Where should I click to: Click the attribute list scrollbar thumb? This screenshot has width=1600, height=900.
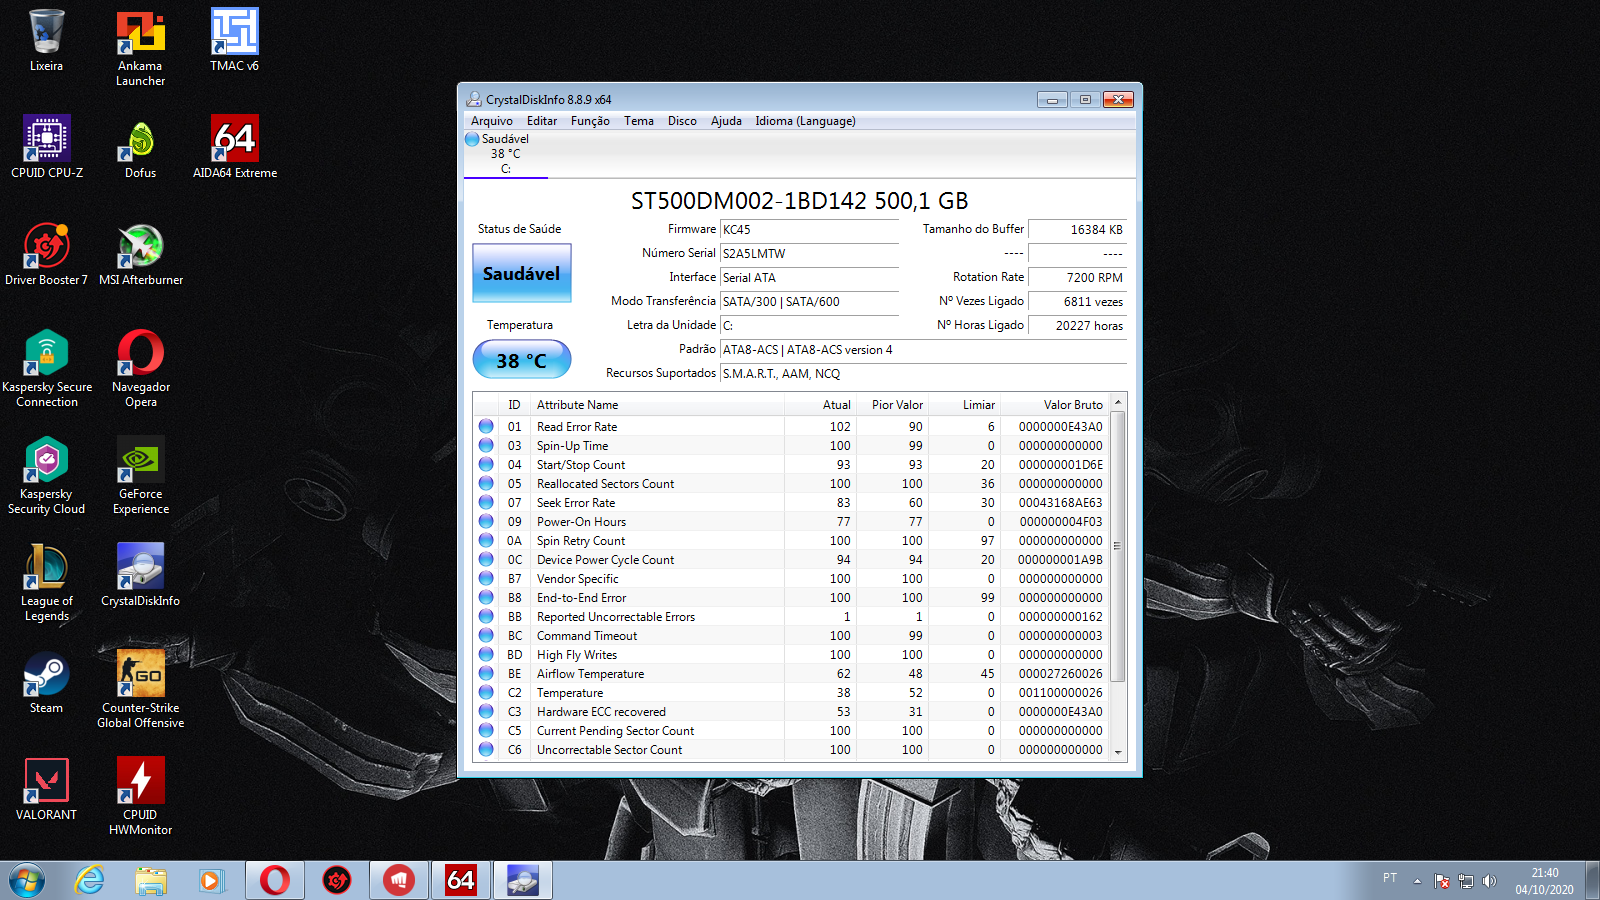coord(1118,546)
